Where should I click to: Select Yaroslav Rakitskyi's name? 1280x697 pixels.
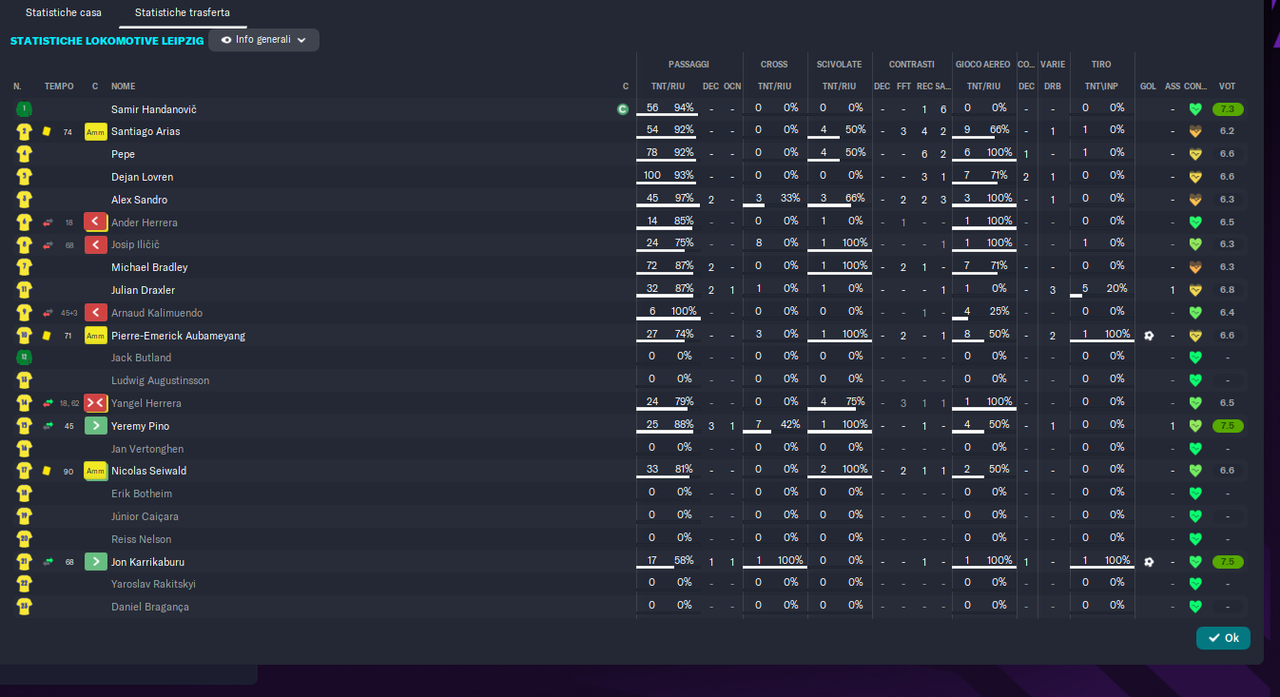click(x=153, y=584)
